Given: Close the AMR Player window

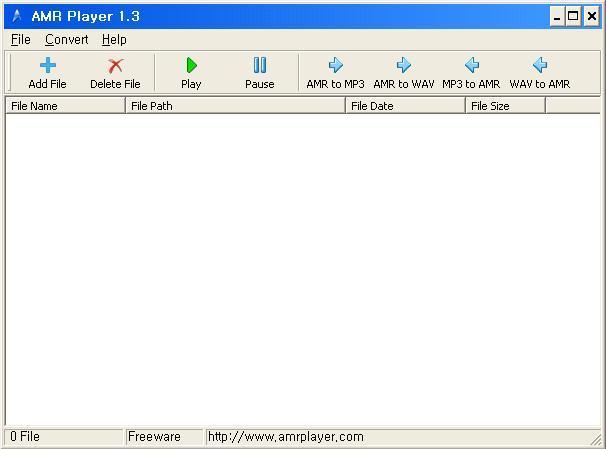Looking at the screenshot, I should point(592,17).
